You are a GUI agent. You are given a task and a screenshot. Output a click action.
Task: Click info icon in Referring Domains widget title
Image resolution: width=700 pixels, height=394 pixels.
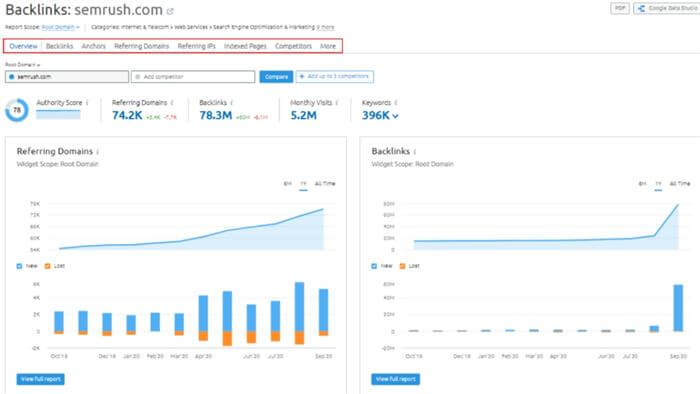pos(98,152)
